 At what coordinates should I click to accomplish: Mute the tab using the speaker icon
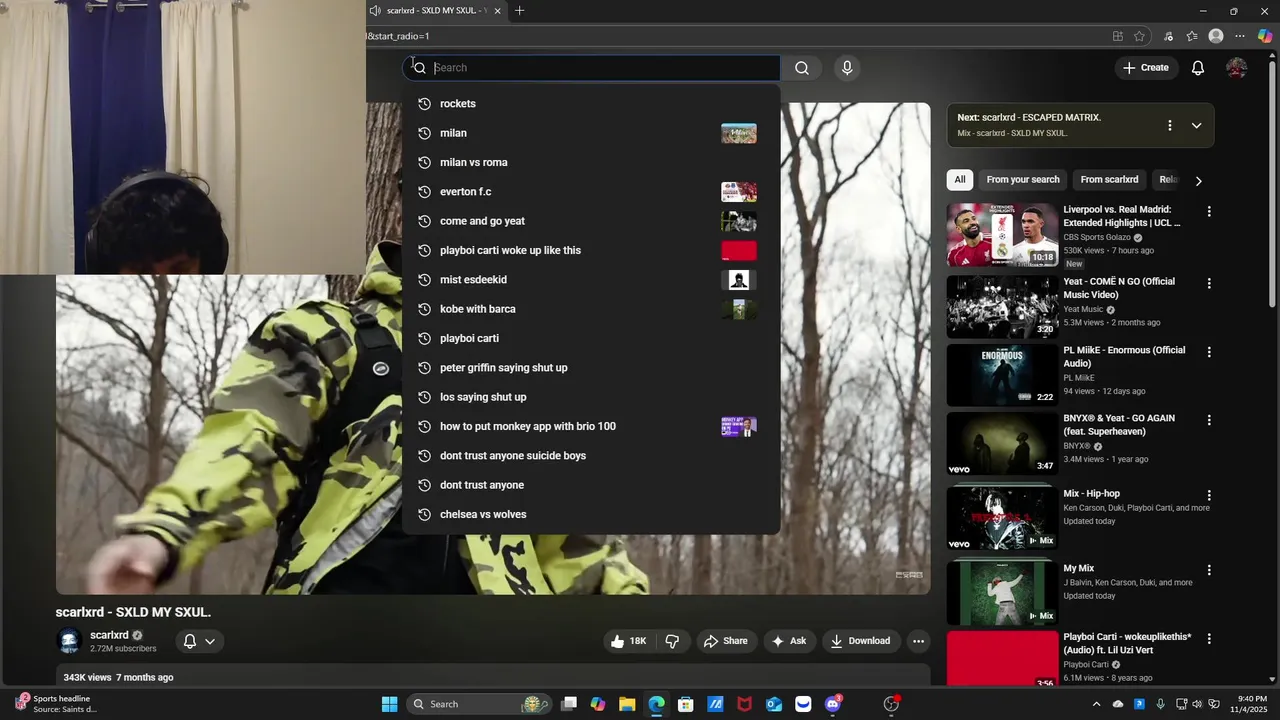coord(374,11)
